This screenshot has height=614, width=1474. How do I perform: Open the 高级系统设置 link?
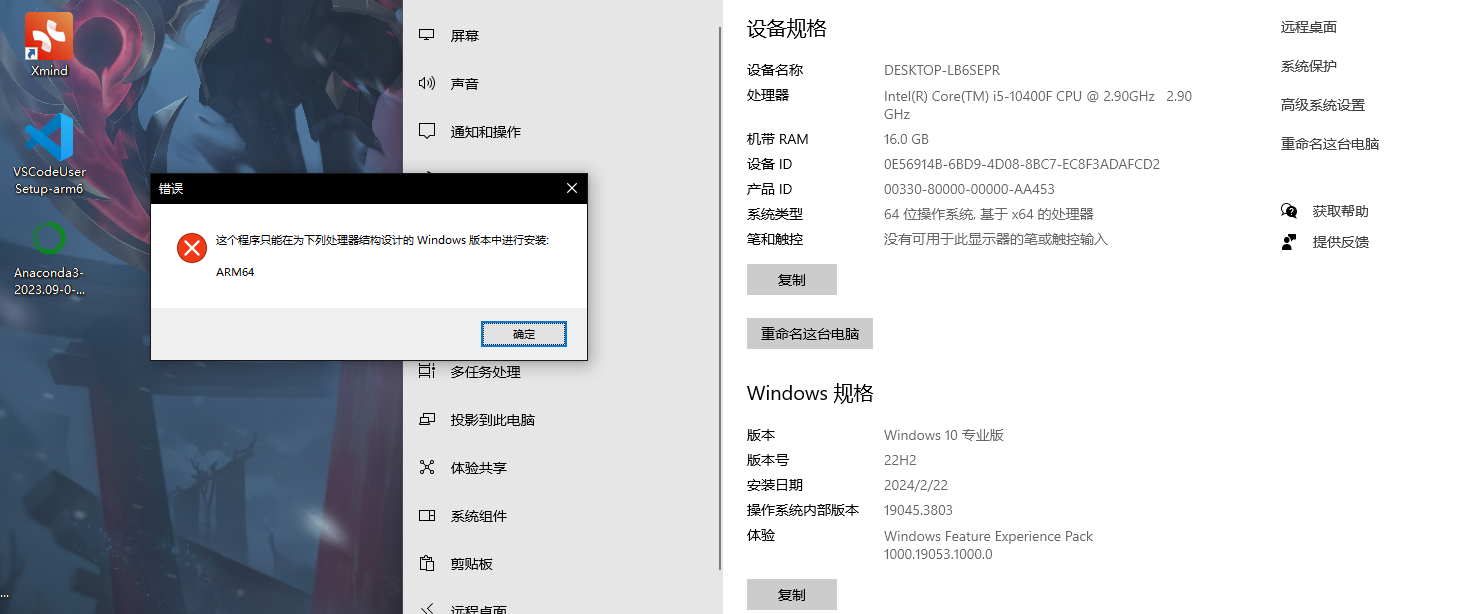1323,105
